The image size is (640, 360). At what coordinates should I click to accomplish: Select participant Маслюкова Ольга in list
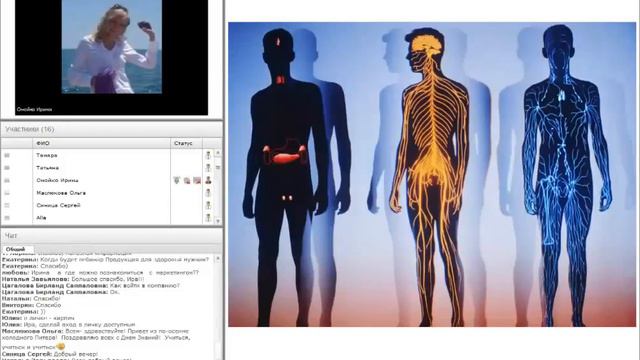click(61, 193)
